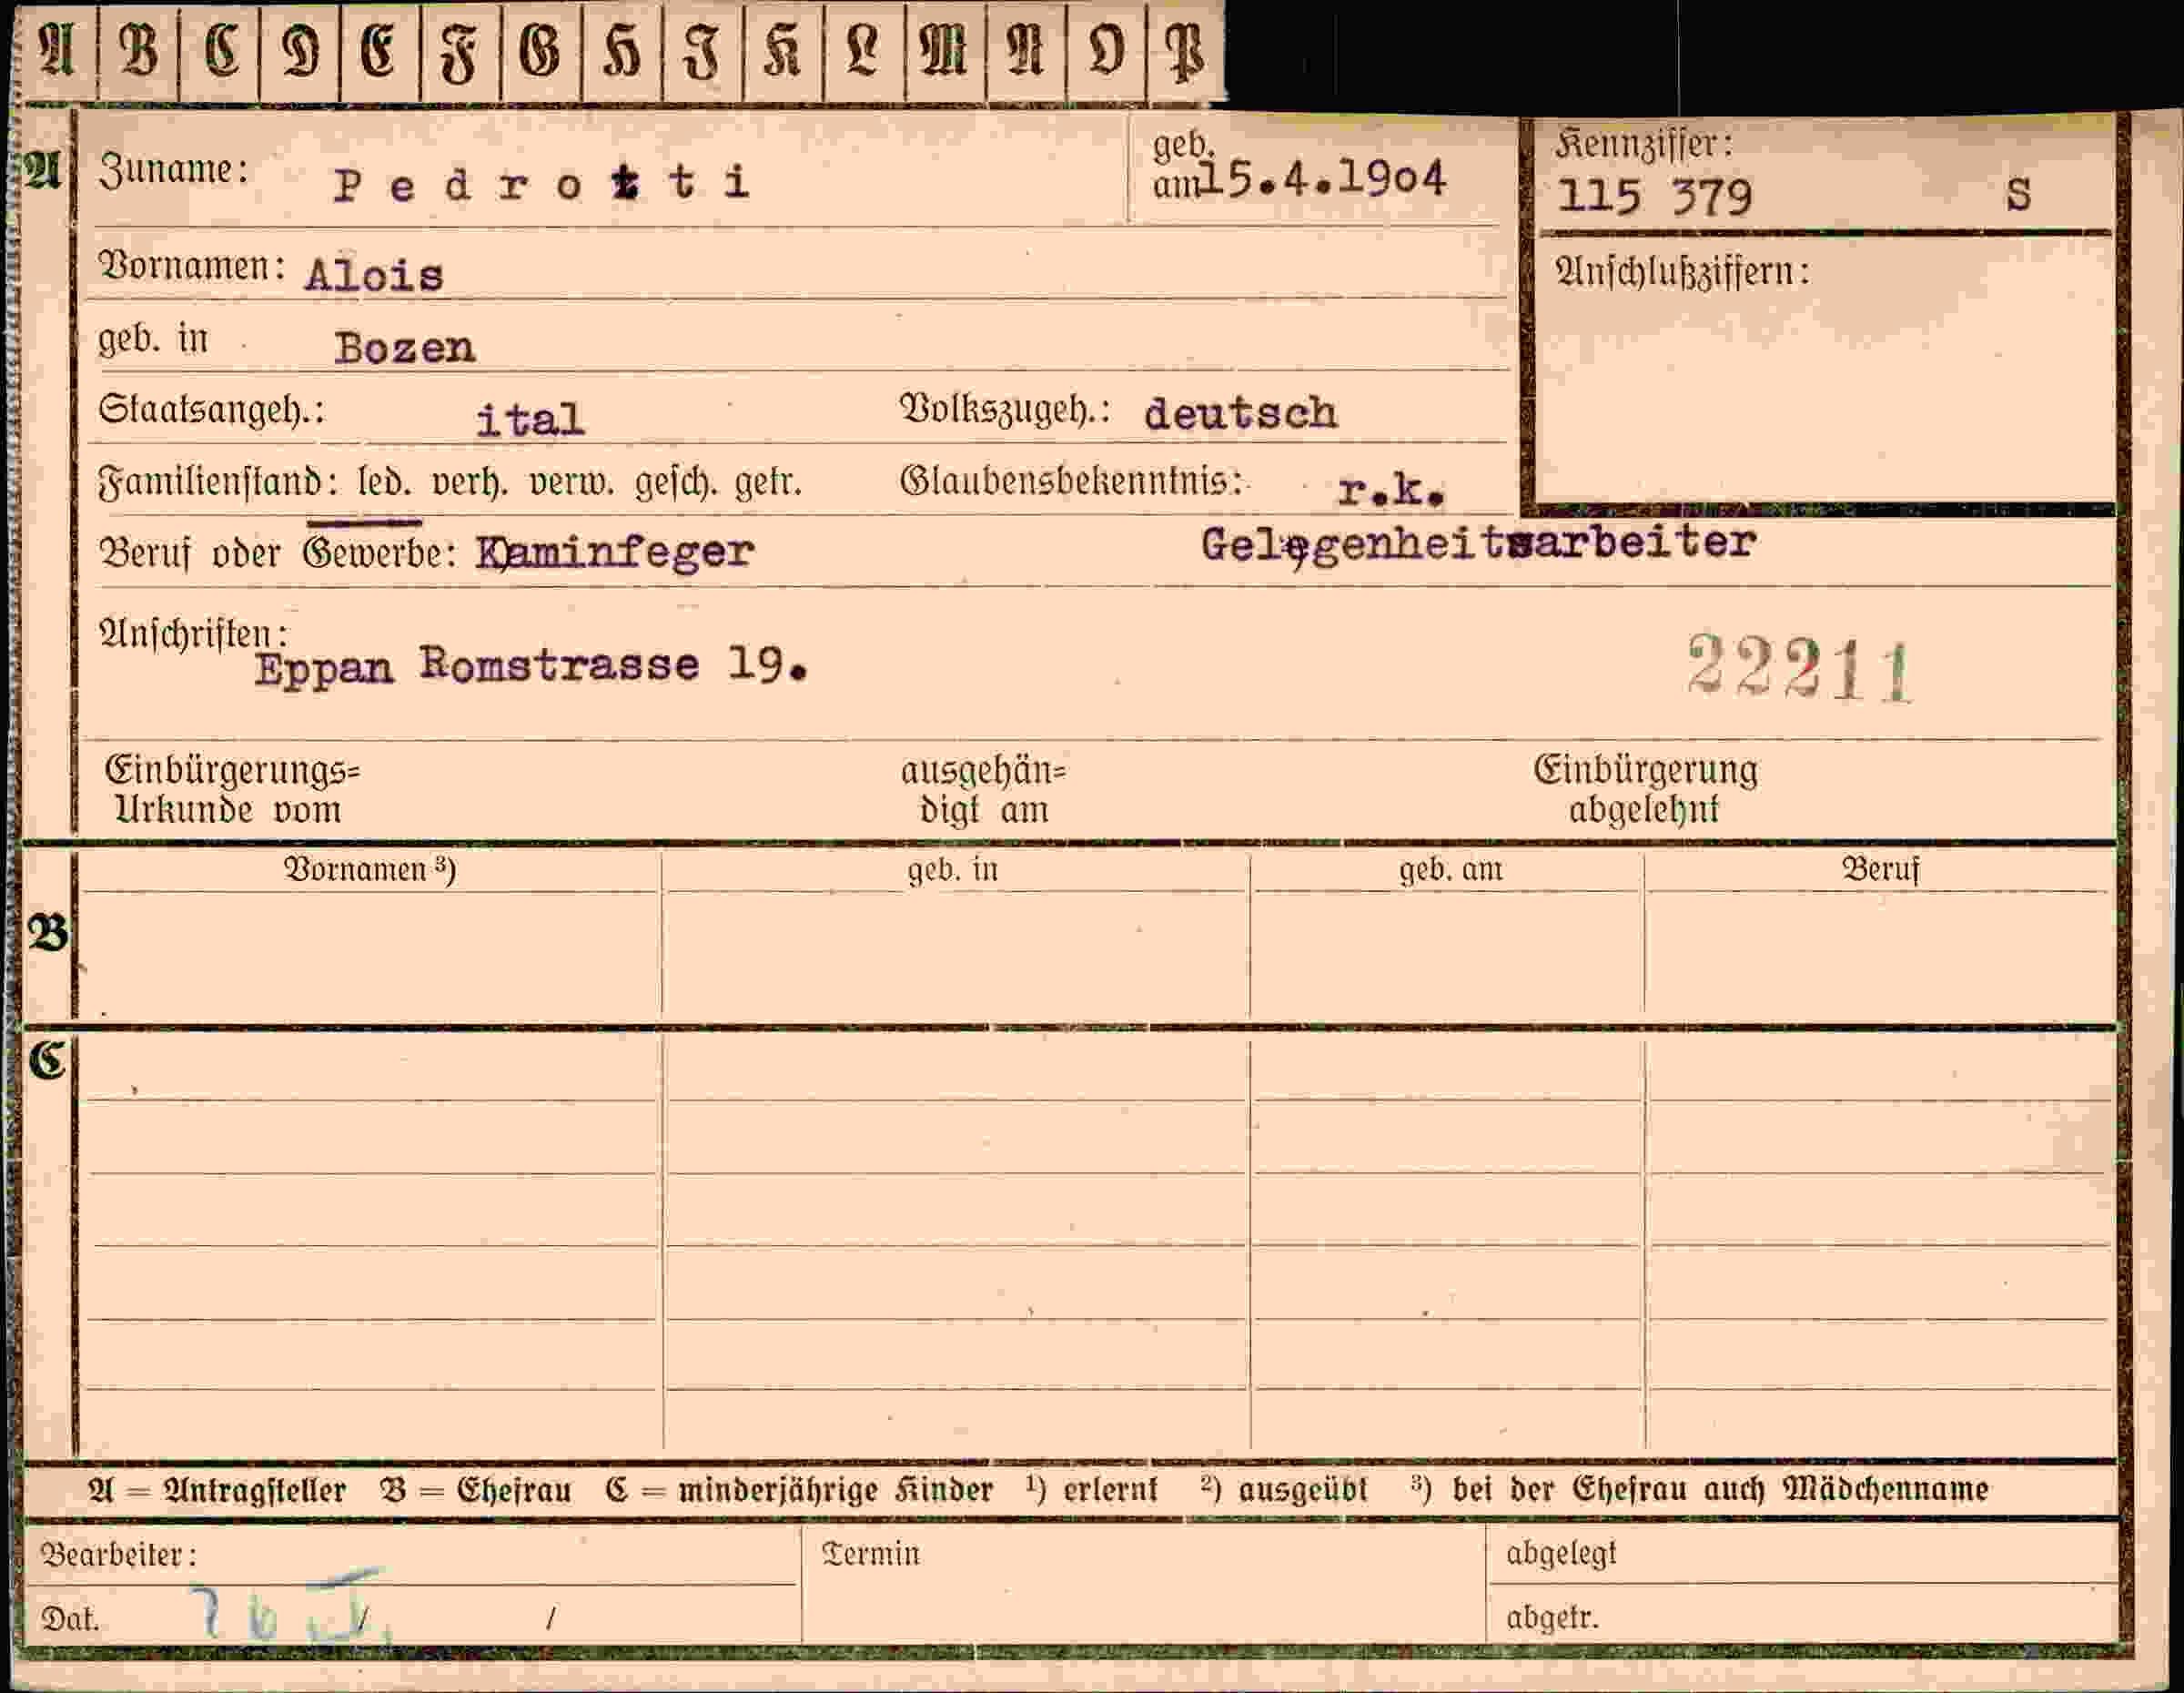Screen dimensions: 2184x1693
Task: Click the "Termin" label
Action: pos(870,1553)
